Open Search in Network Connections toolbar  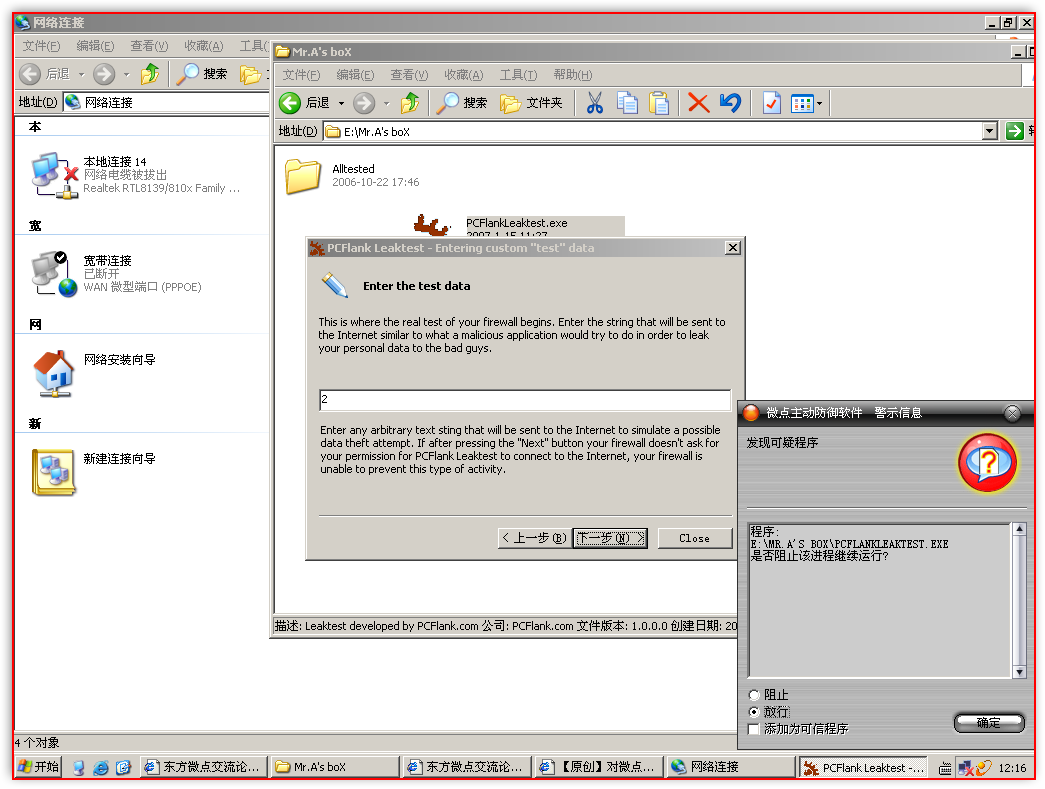(x=201, y=74)
